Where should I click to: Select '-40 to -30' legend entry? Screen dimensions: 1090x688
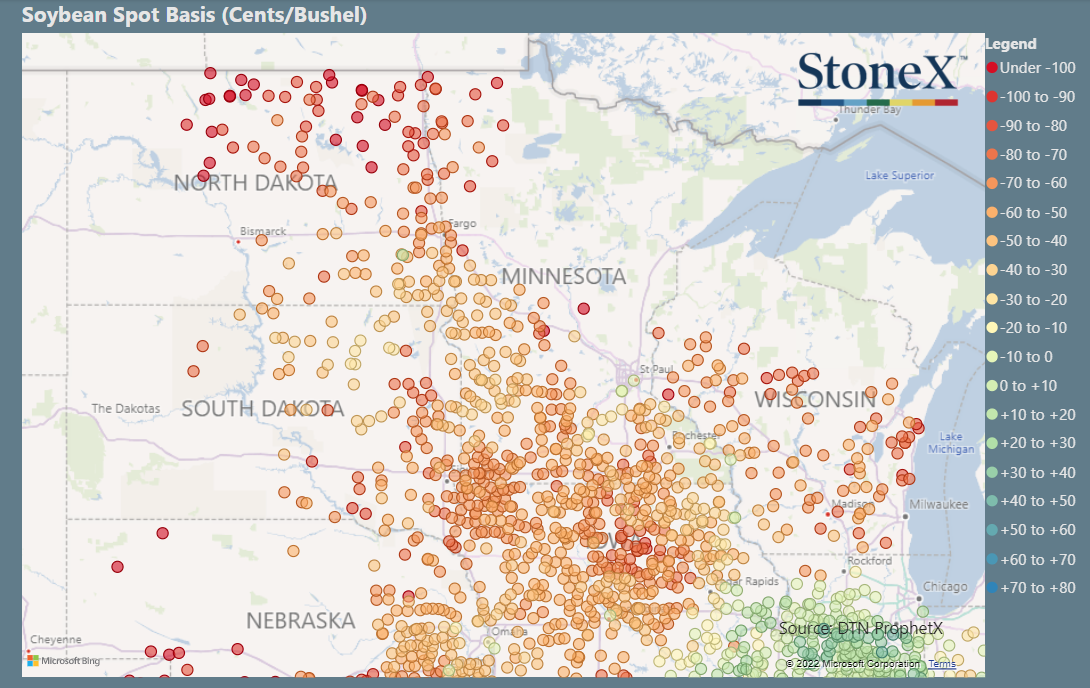1027,270
